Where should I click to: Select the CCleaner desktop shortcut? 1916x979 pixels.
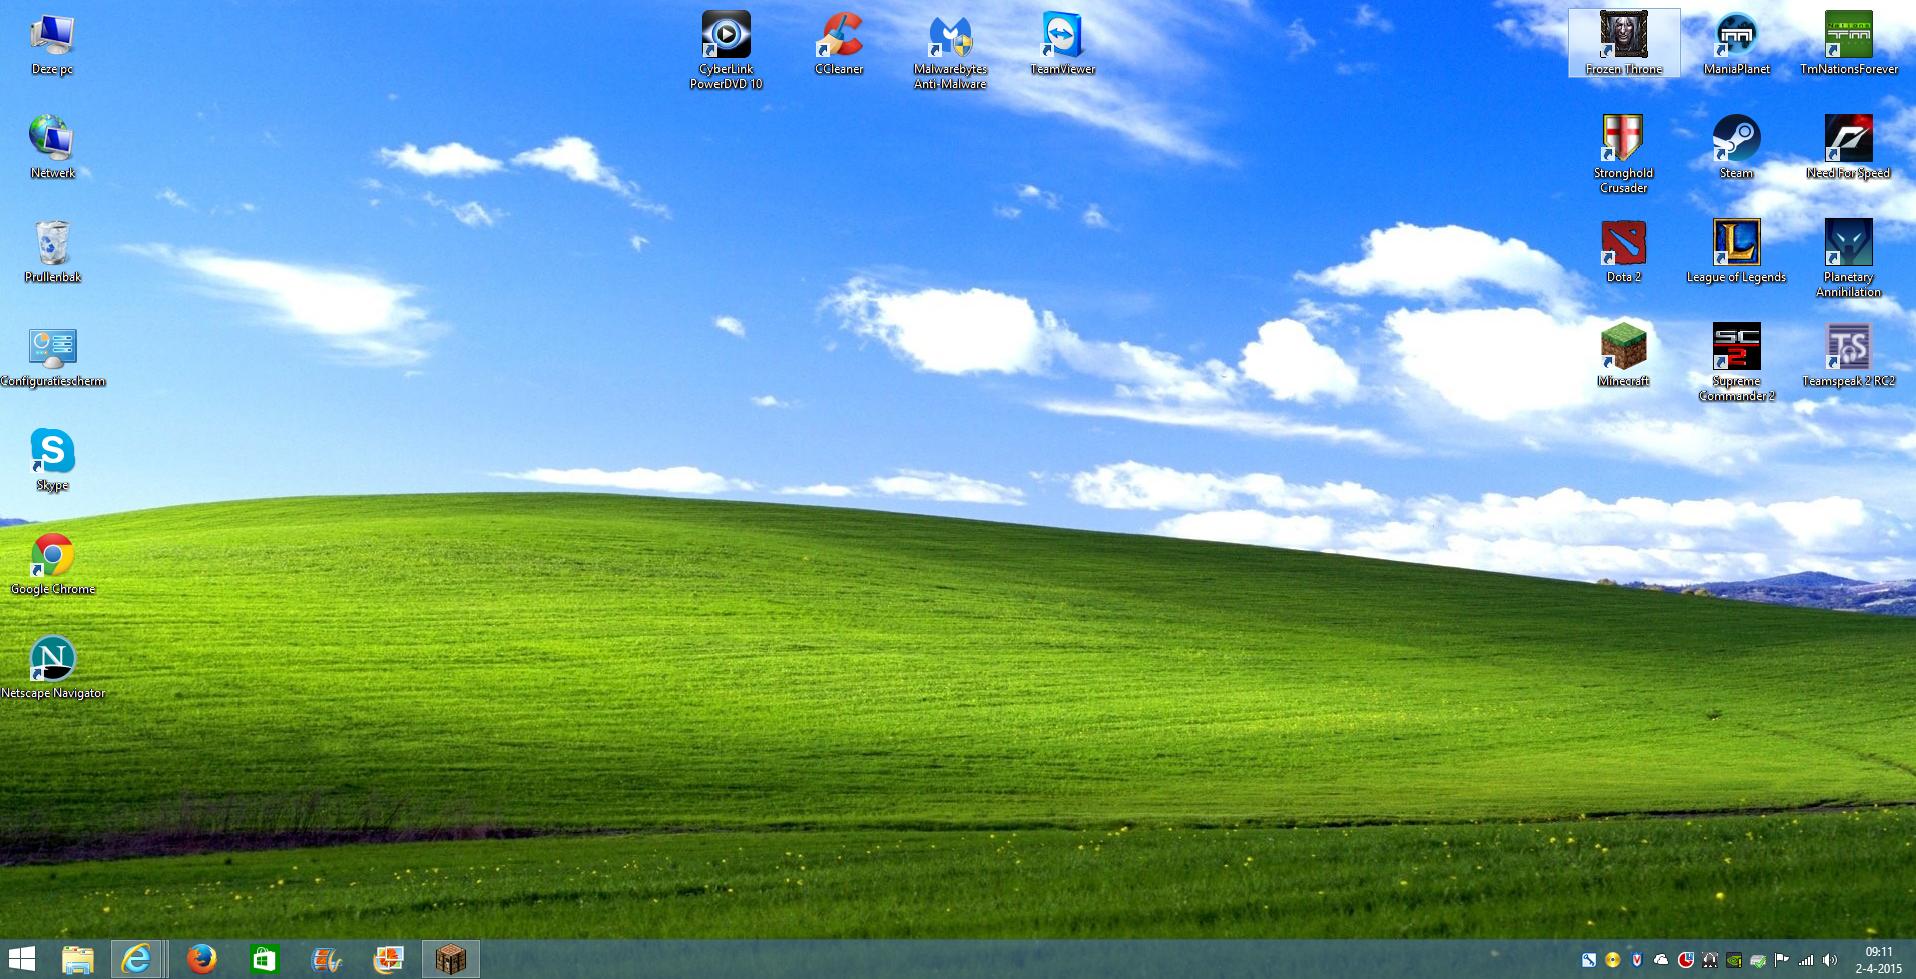click(x=839, y=45)
